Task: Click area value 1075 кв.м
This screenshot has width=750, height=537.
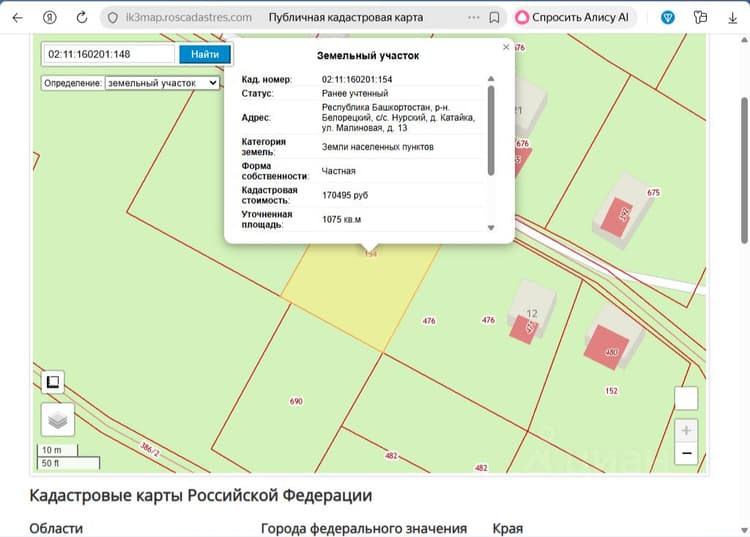Action: click(342, 219)
